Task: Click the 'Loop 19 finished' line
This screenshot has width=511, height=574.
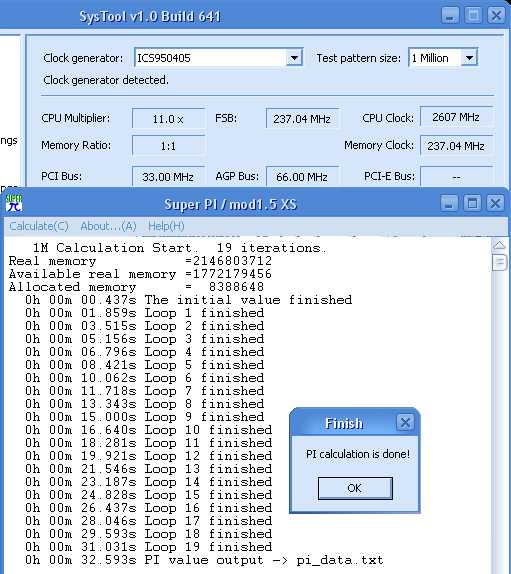Action: [x=149, y=547]
